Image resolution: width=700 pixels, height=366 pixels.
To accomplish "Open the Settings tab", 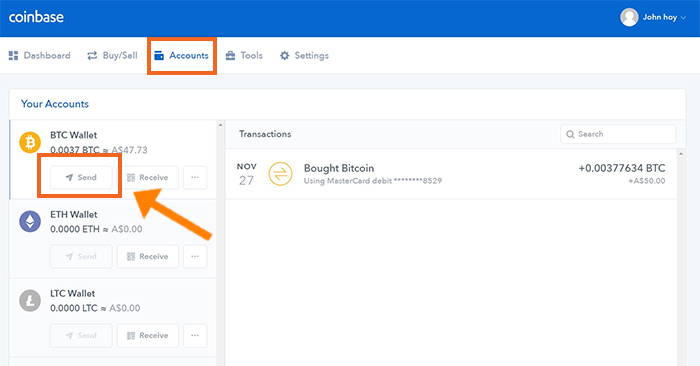I will coord(304,55).
